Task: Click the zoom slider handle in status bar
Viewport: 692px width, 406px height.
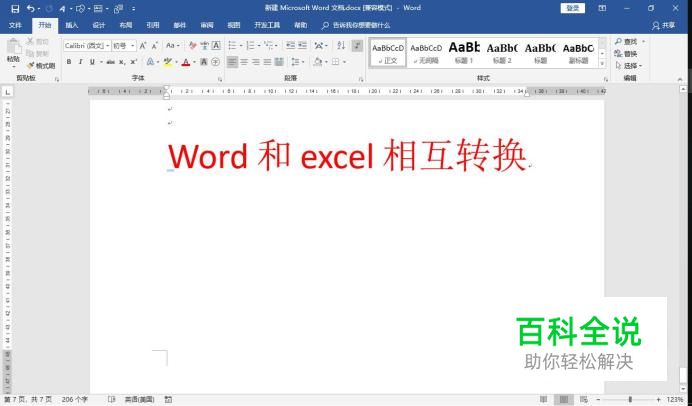Action: point(630,399)
